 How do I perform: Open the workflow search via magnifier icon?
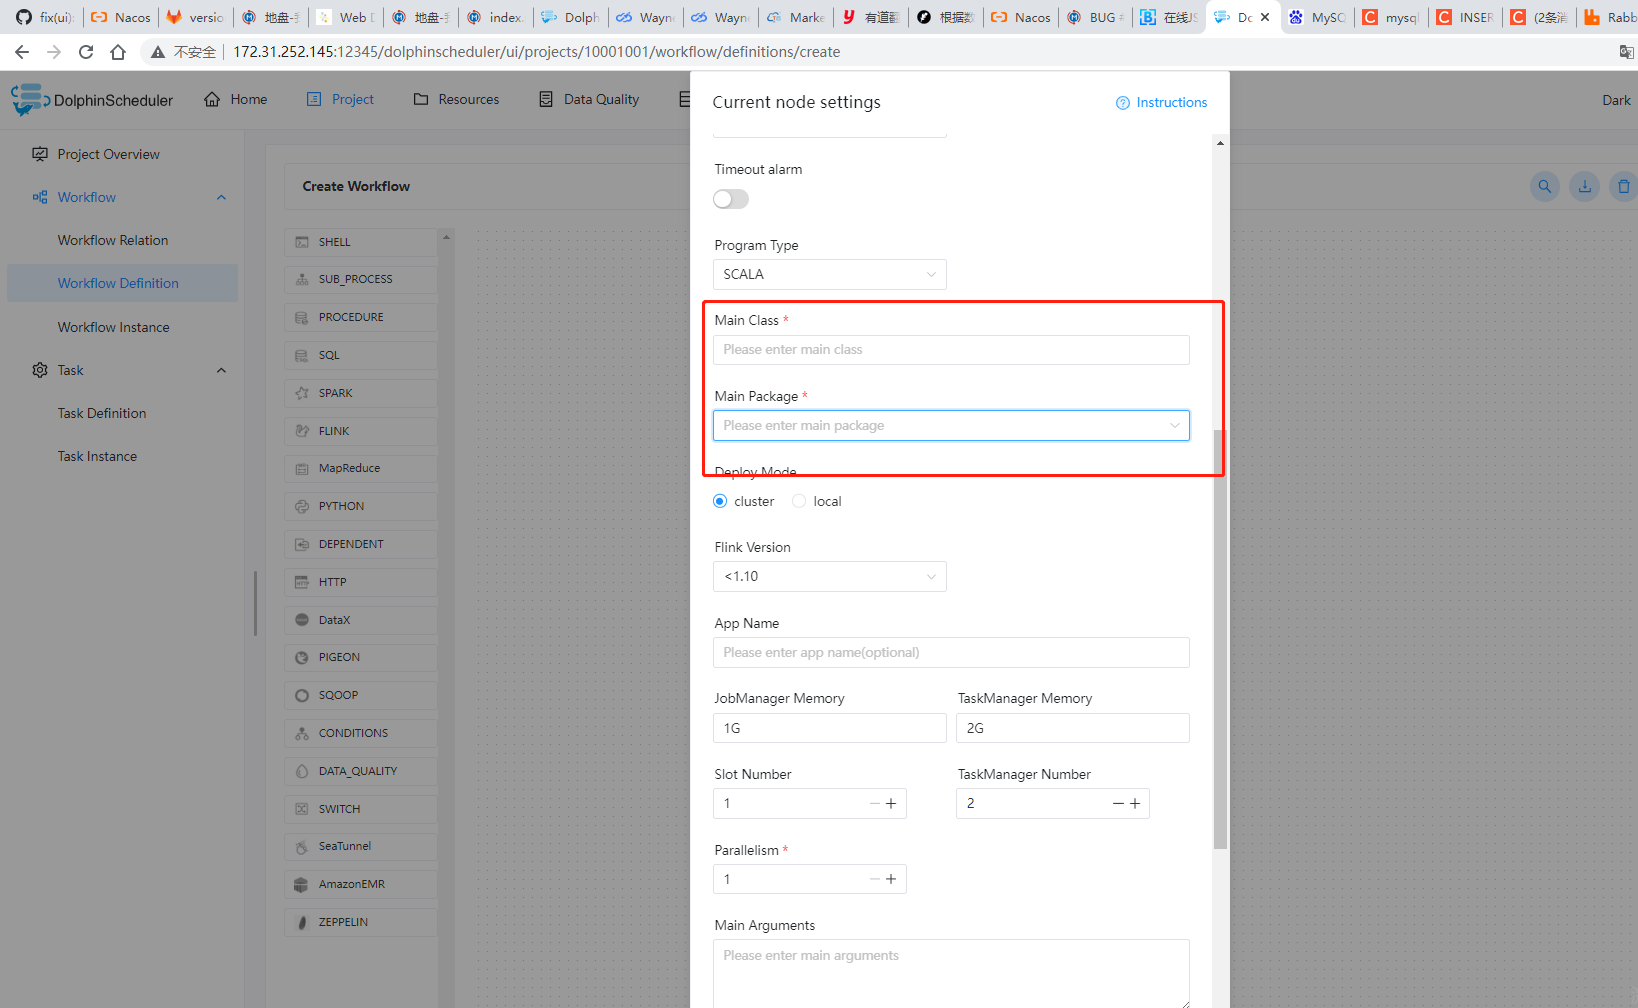pos(1544,186)
